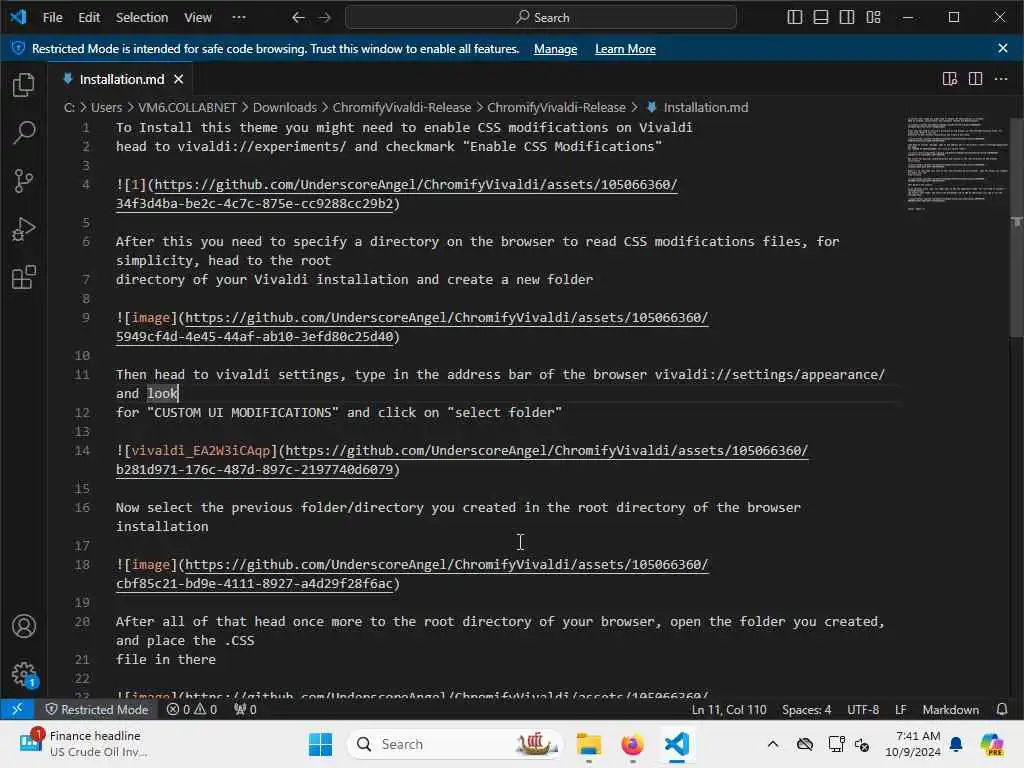Open the Explorer view in activity bar
Image resolution: width=1024 pixels, height=768 pixels.
[24, 85]
